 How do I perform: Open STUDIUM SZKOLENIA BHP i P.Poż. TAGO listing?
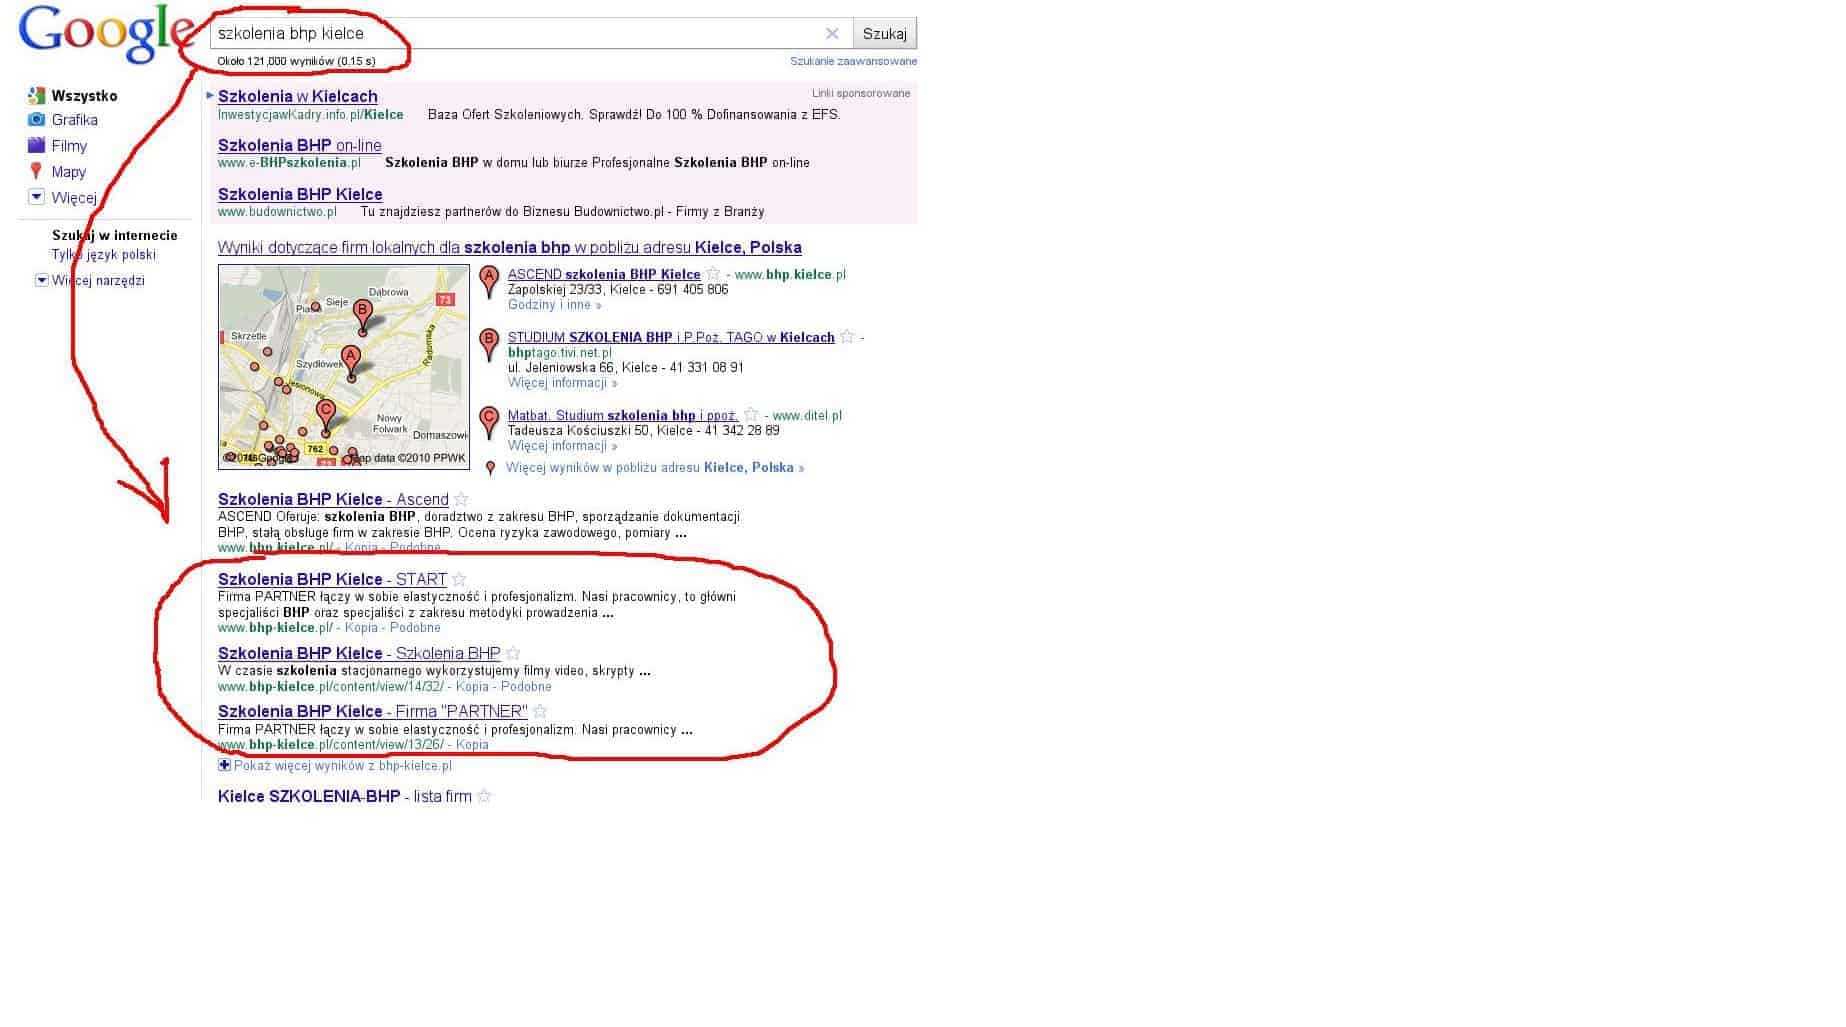[x=671, y=337]
